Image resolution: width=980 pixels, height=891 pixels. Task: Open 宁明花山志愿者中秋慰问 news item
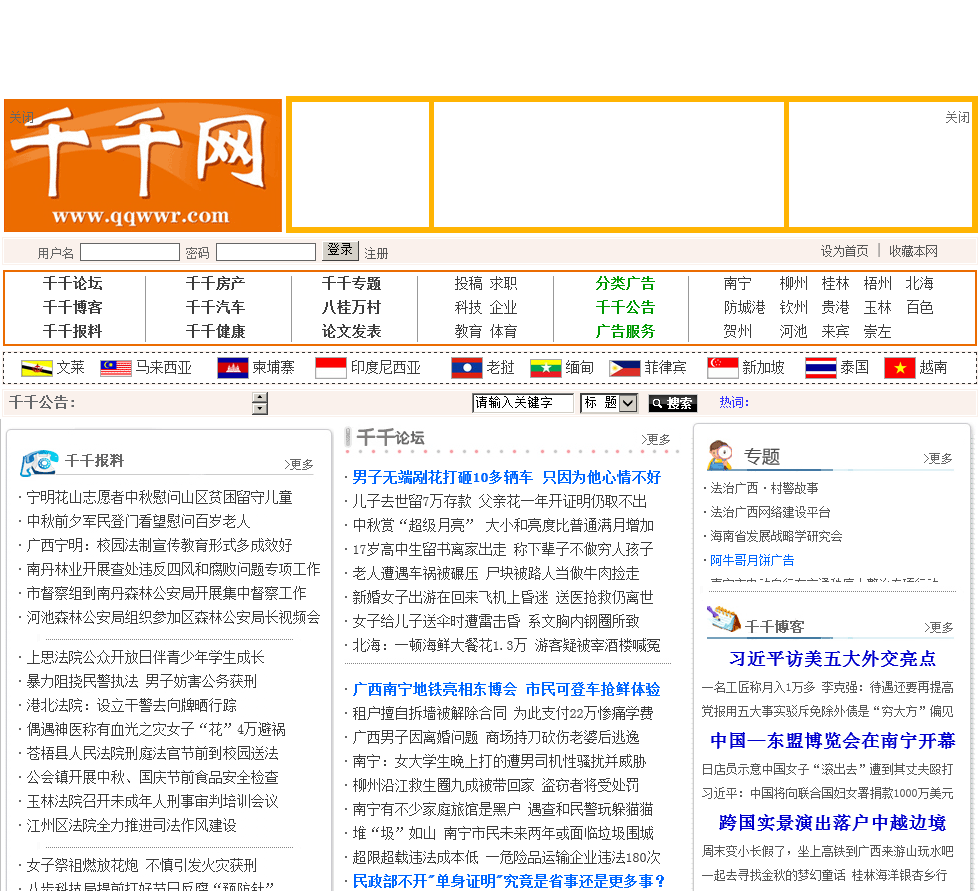click(x=159, y=497)
